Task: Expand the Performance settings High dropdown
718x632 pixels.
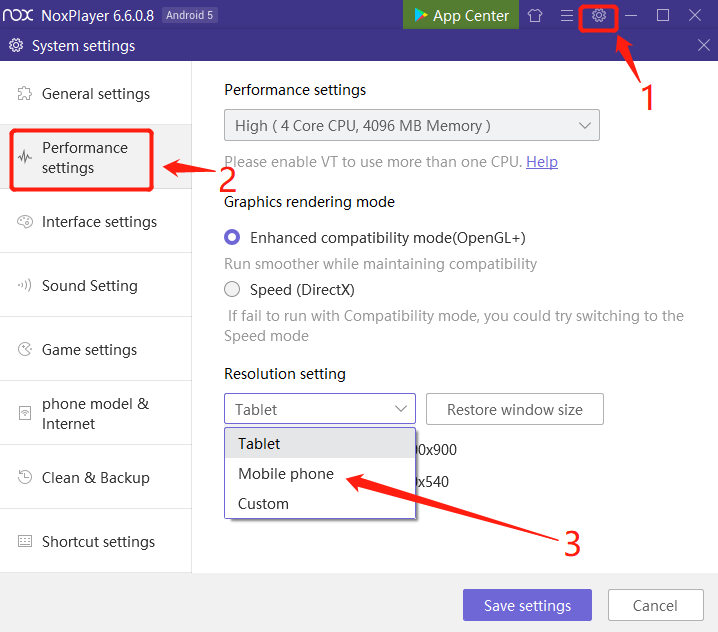Action: [411, 126]
